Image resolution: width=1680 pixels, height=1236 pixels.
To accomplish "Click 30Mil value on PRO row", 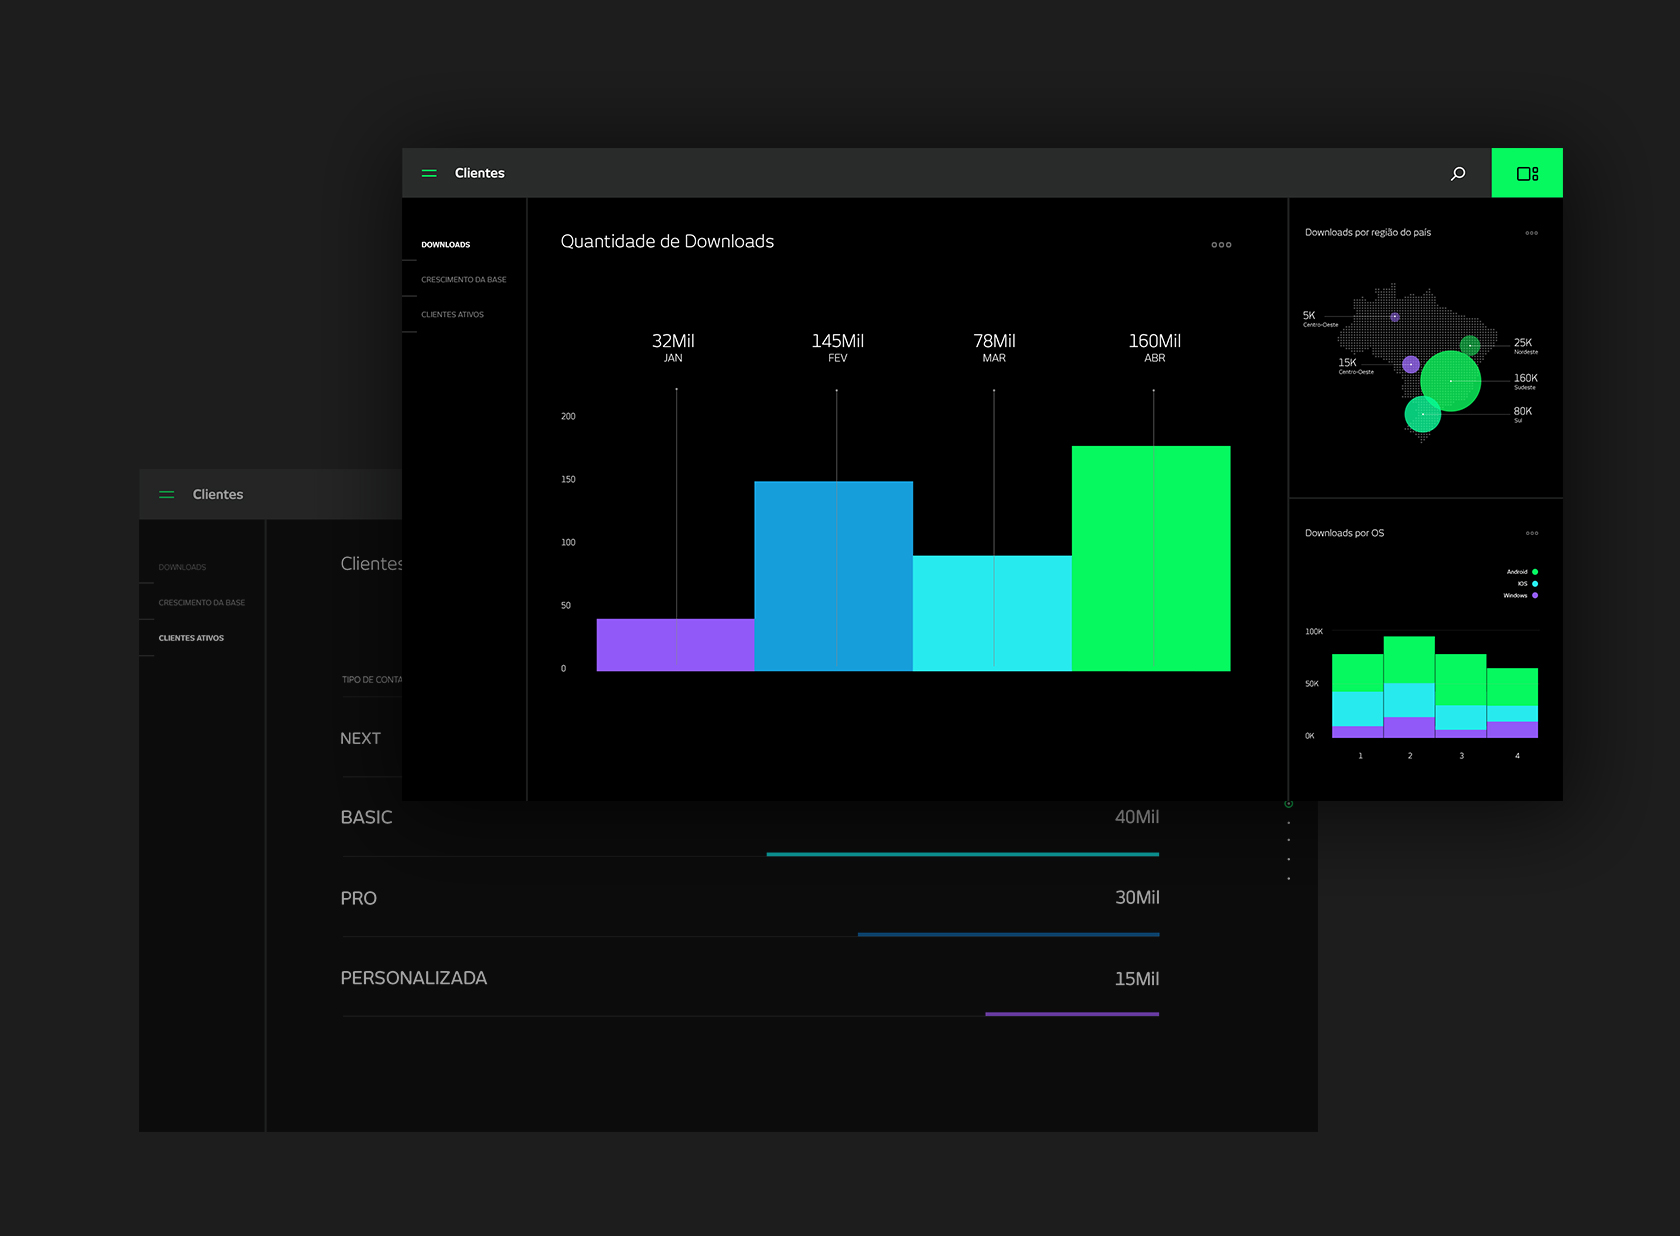I will pyautogui.click(x=1137, y=898).
